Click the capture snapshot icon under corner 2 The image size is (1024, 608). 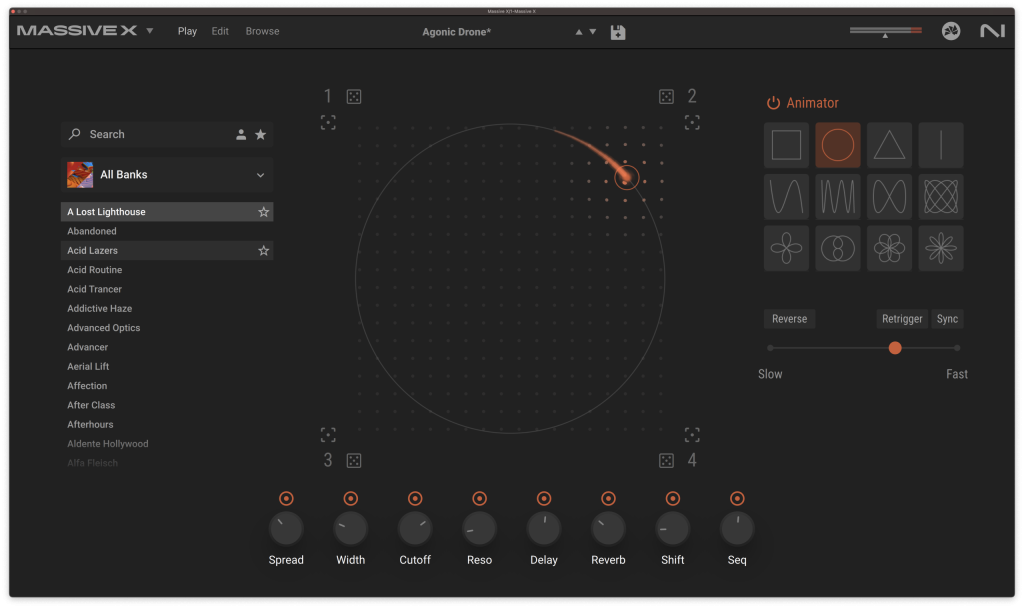[x=692, y=122]
